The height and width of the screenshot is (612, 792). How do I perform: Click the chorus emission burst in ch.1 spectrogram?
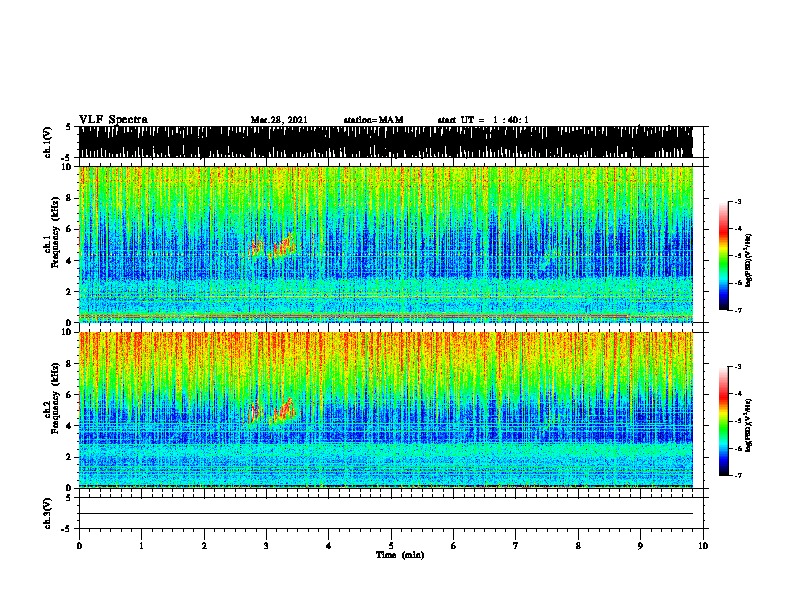pos(273,246)
